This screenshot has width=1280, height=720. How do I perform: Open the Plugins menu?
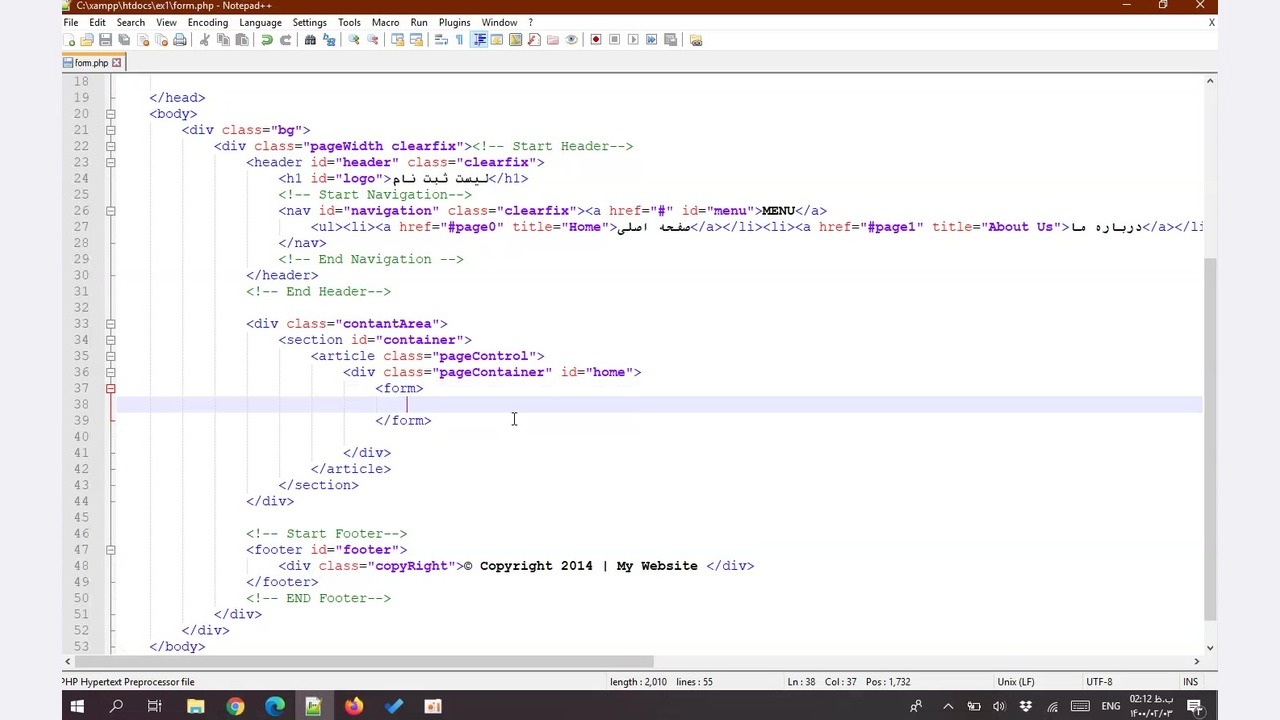point(454,22)
